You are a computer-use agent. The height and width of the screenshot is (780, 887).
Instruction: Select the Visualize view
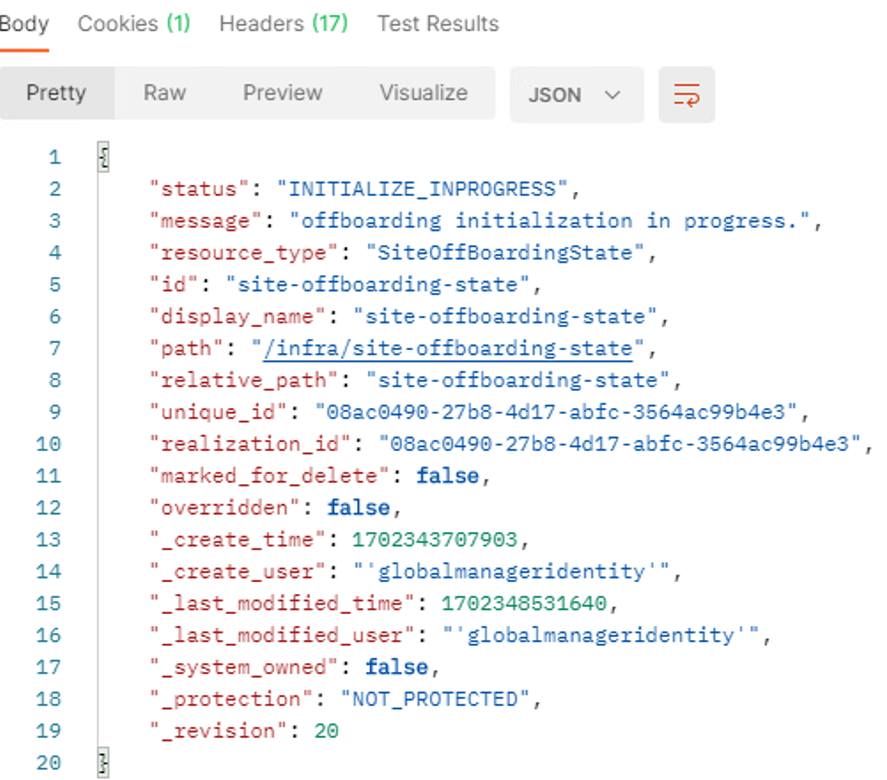tap(423, 93)
